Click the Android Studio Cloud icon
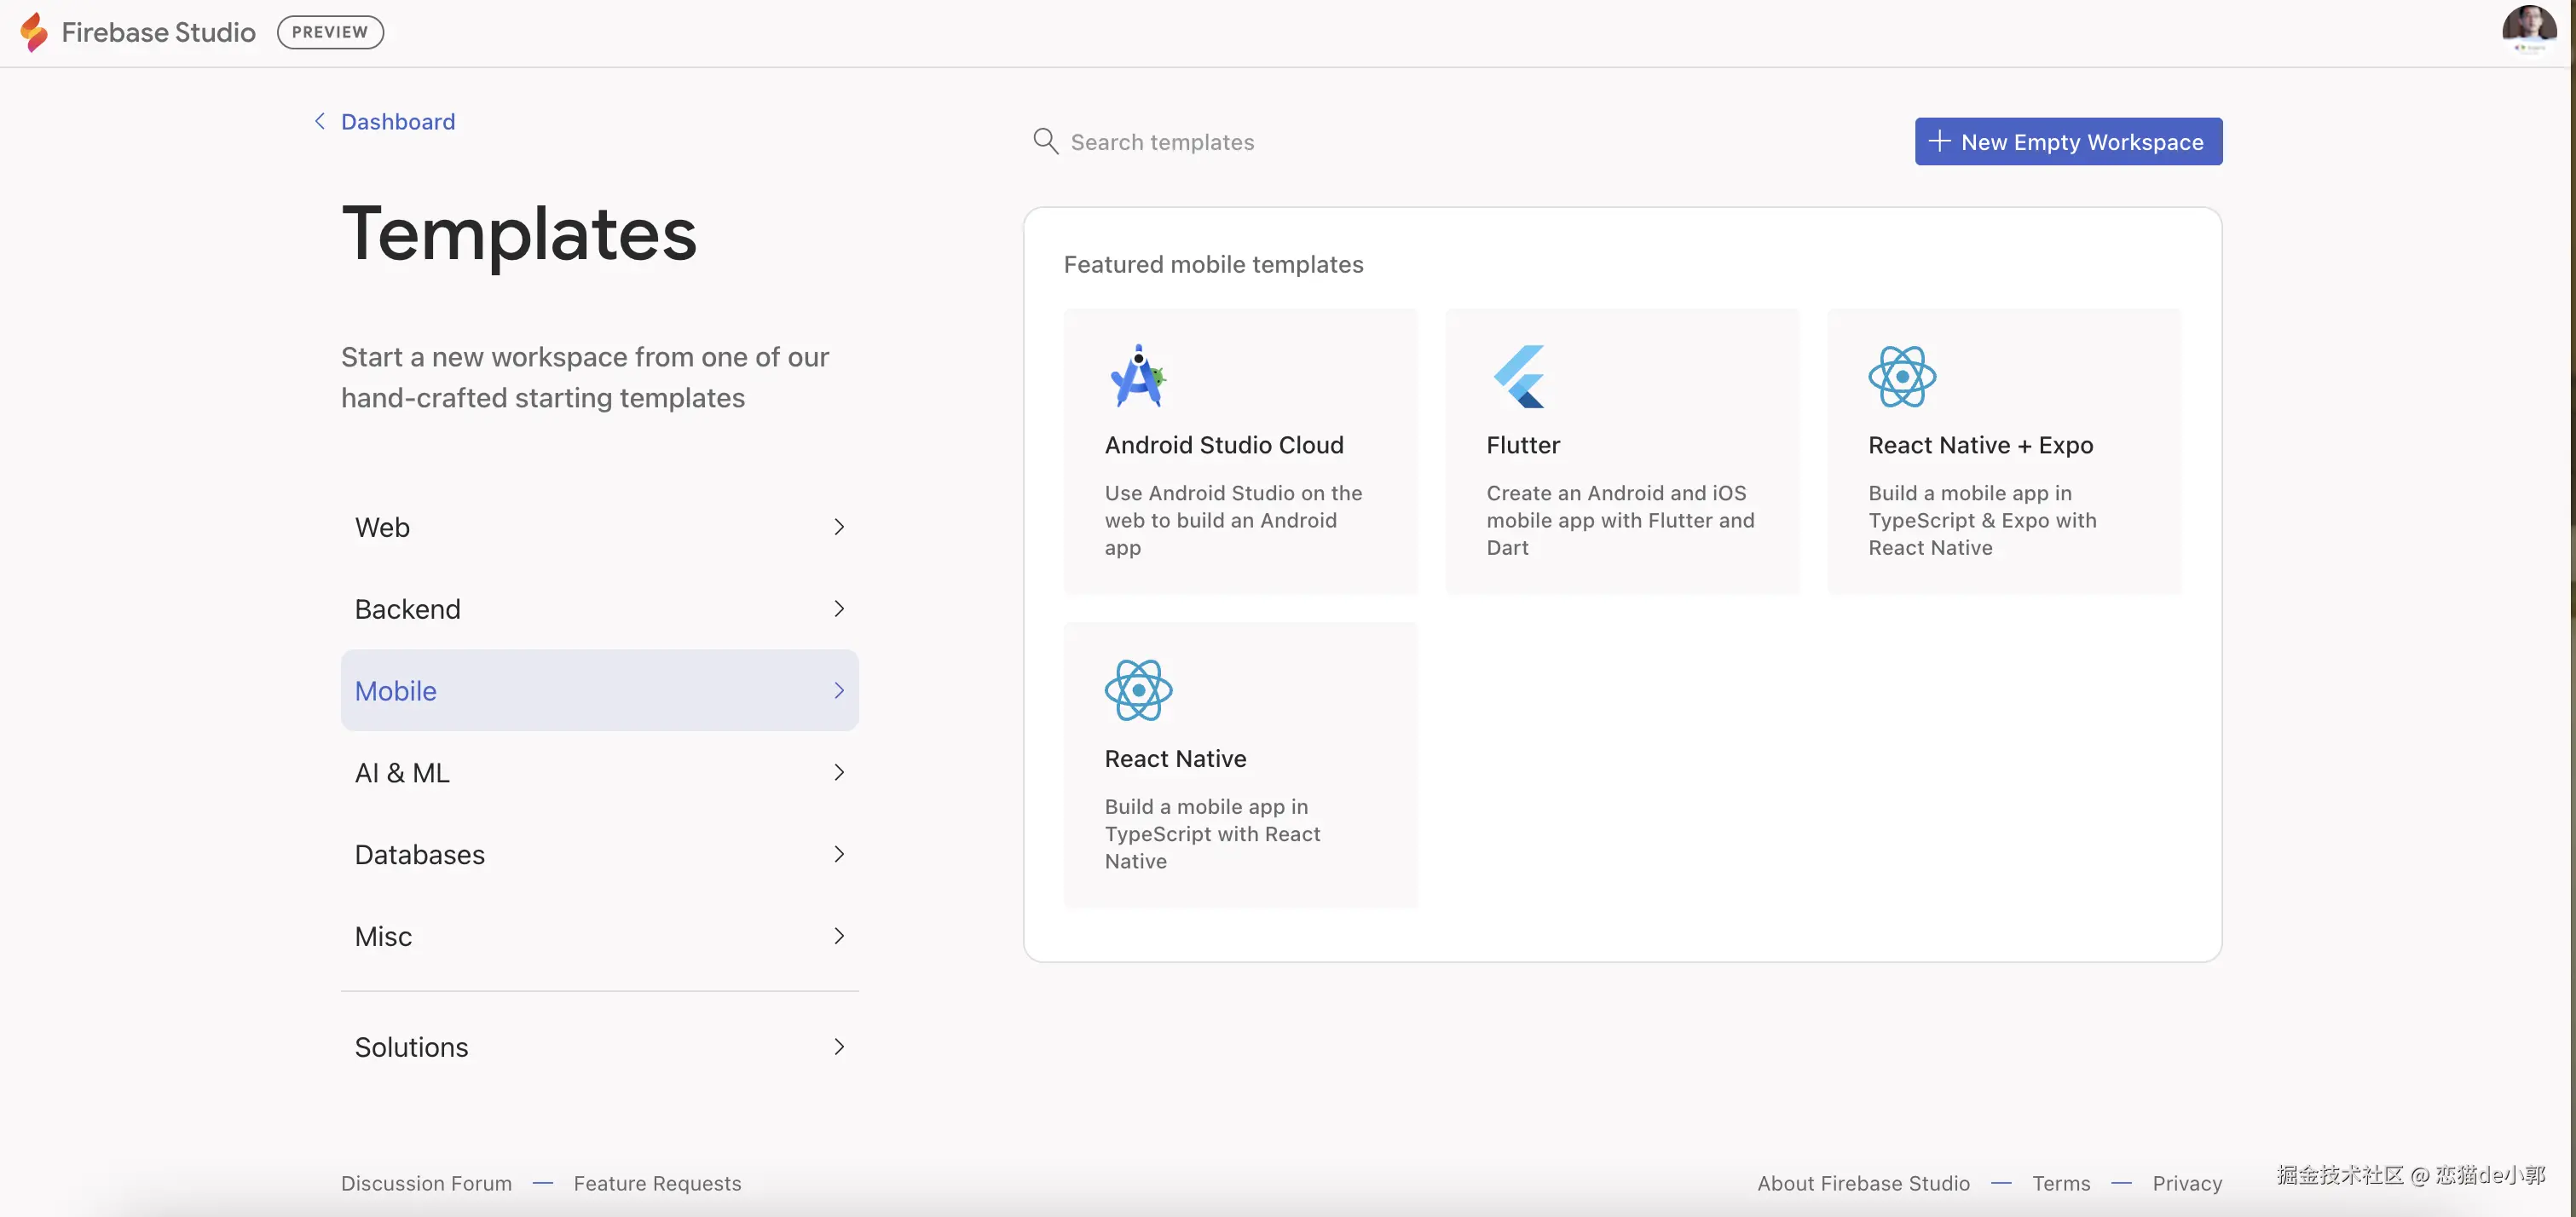This screenshot has width=2576, height=1217. click(1138, 376)
